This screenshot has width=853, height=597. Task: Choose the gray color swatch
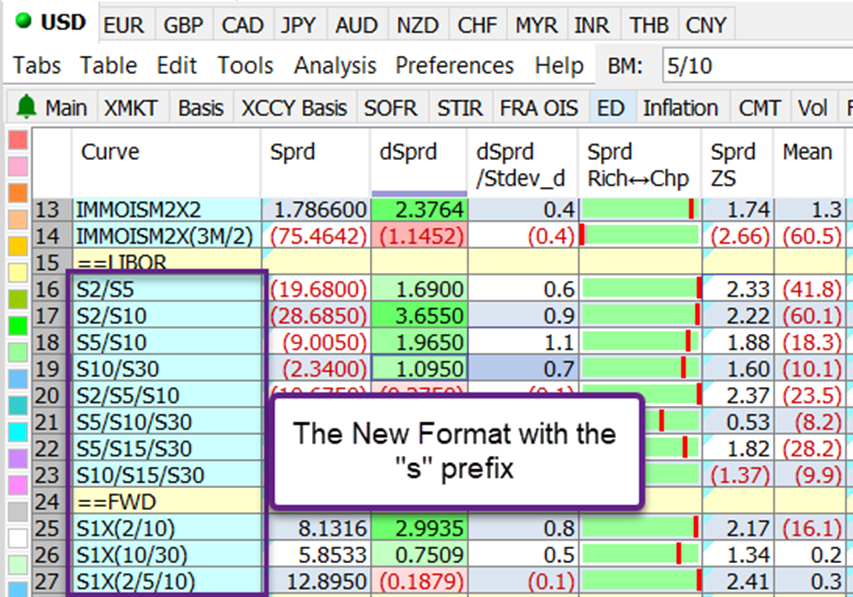[x=18, y=511]
